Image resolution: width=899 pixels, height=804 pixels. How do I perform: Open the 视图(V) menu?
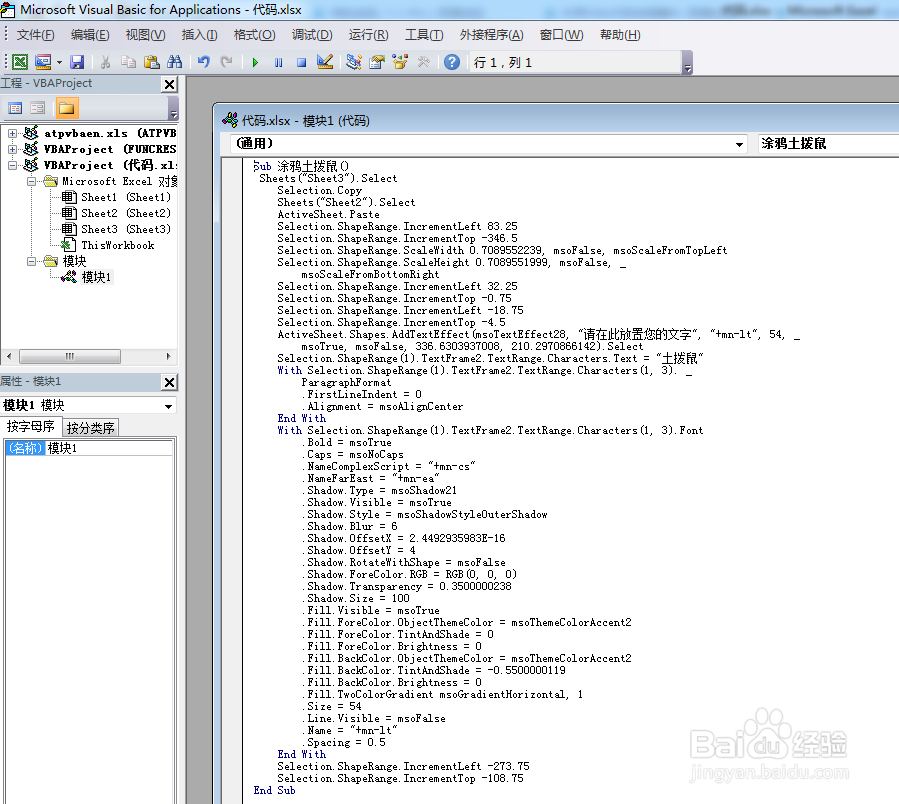[x=146, y=35]
